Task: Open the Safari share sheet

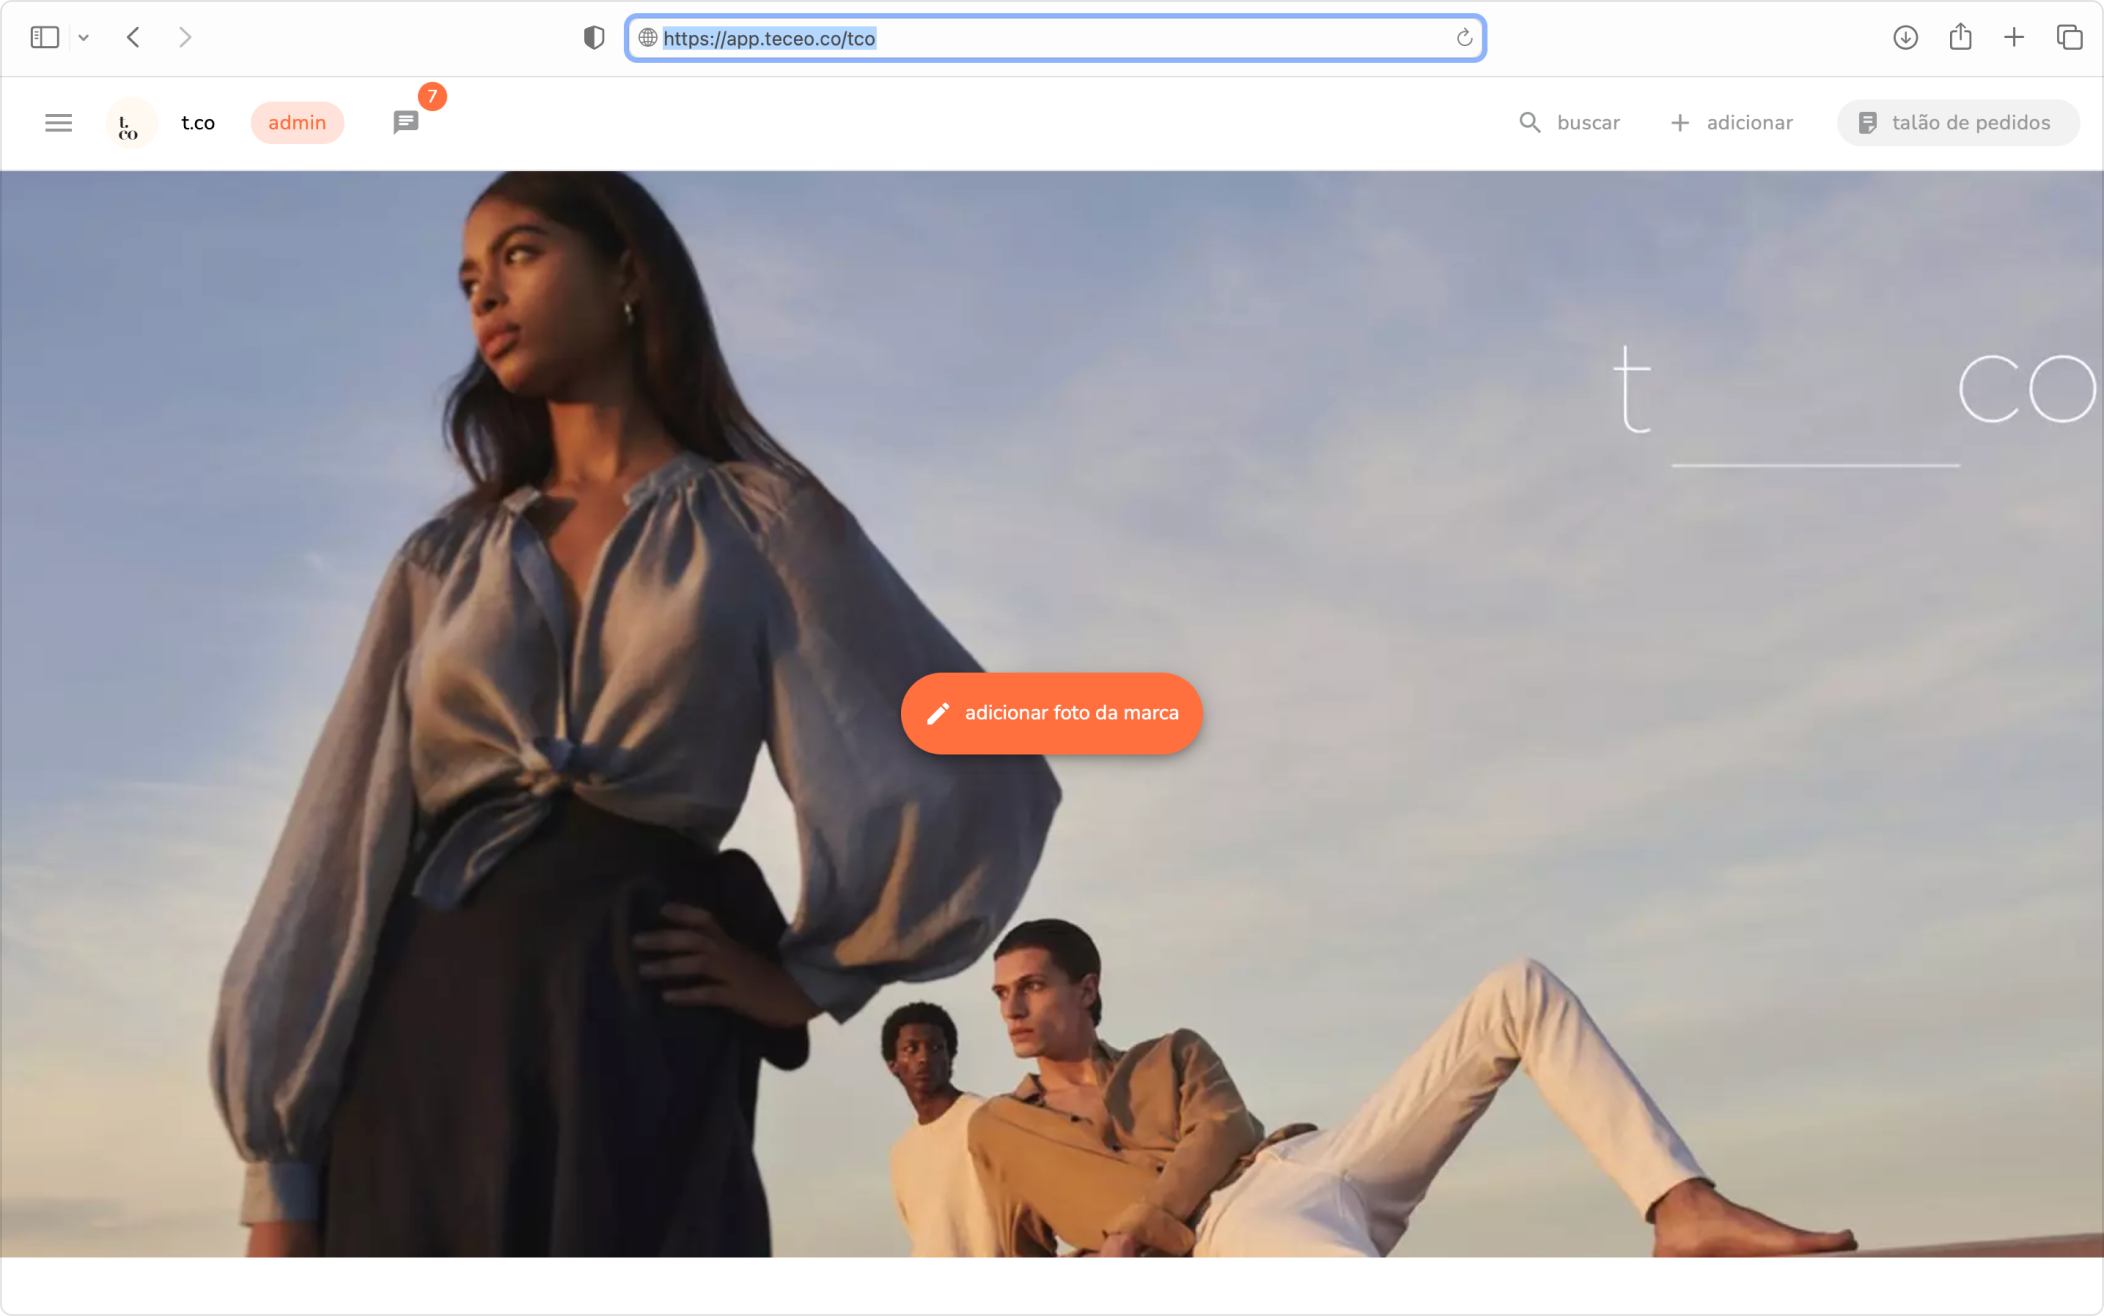Action: (1960, 38)
